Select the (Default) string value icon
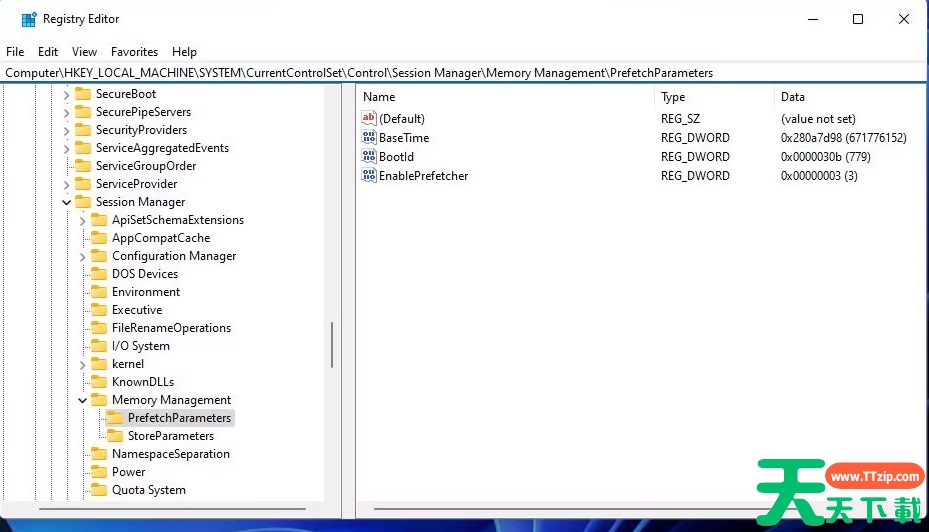 (x=369, y=118)
